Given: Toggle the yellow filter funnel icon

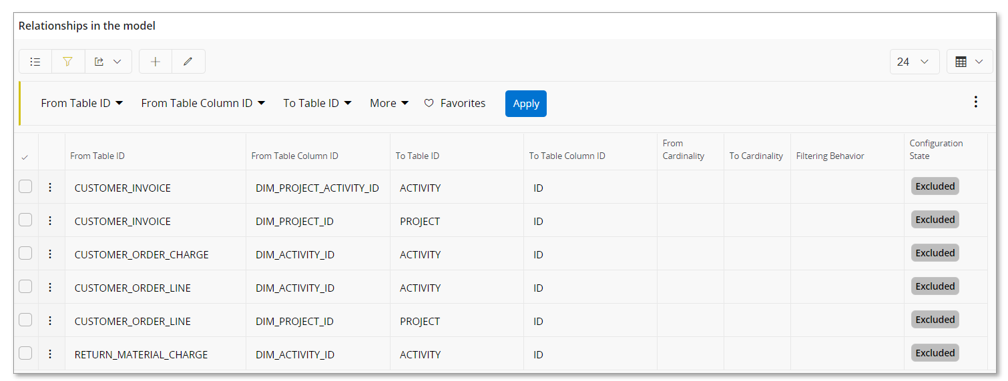Looking at the screenshot, I should 68,62.
